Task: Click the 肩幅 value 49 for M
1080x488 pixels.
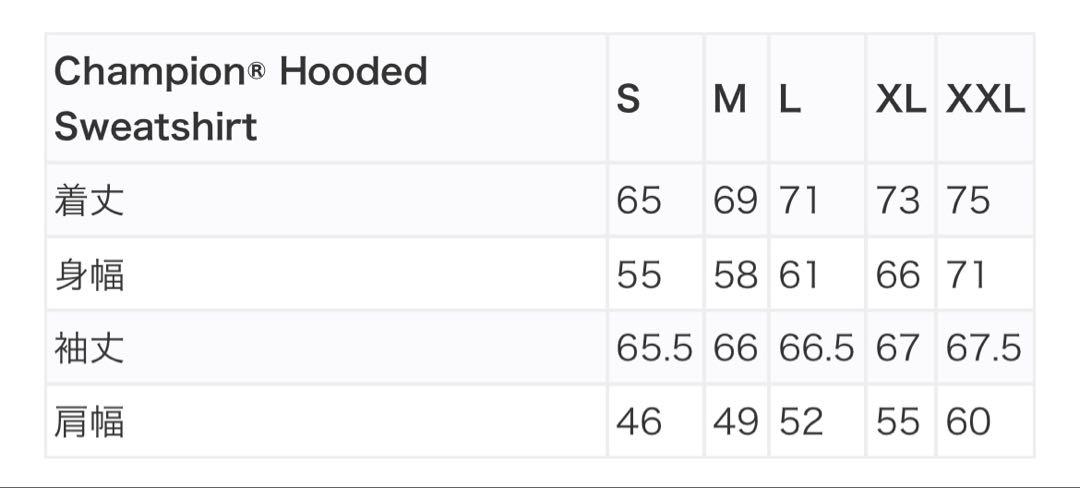Action: point(736,421)
